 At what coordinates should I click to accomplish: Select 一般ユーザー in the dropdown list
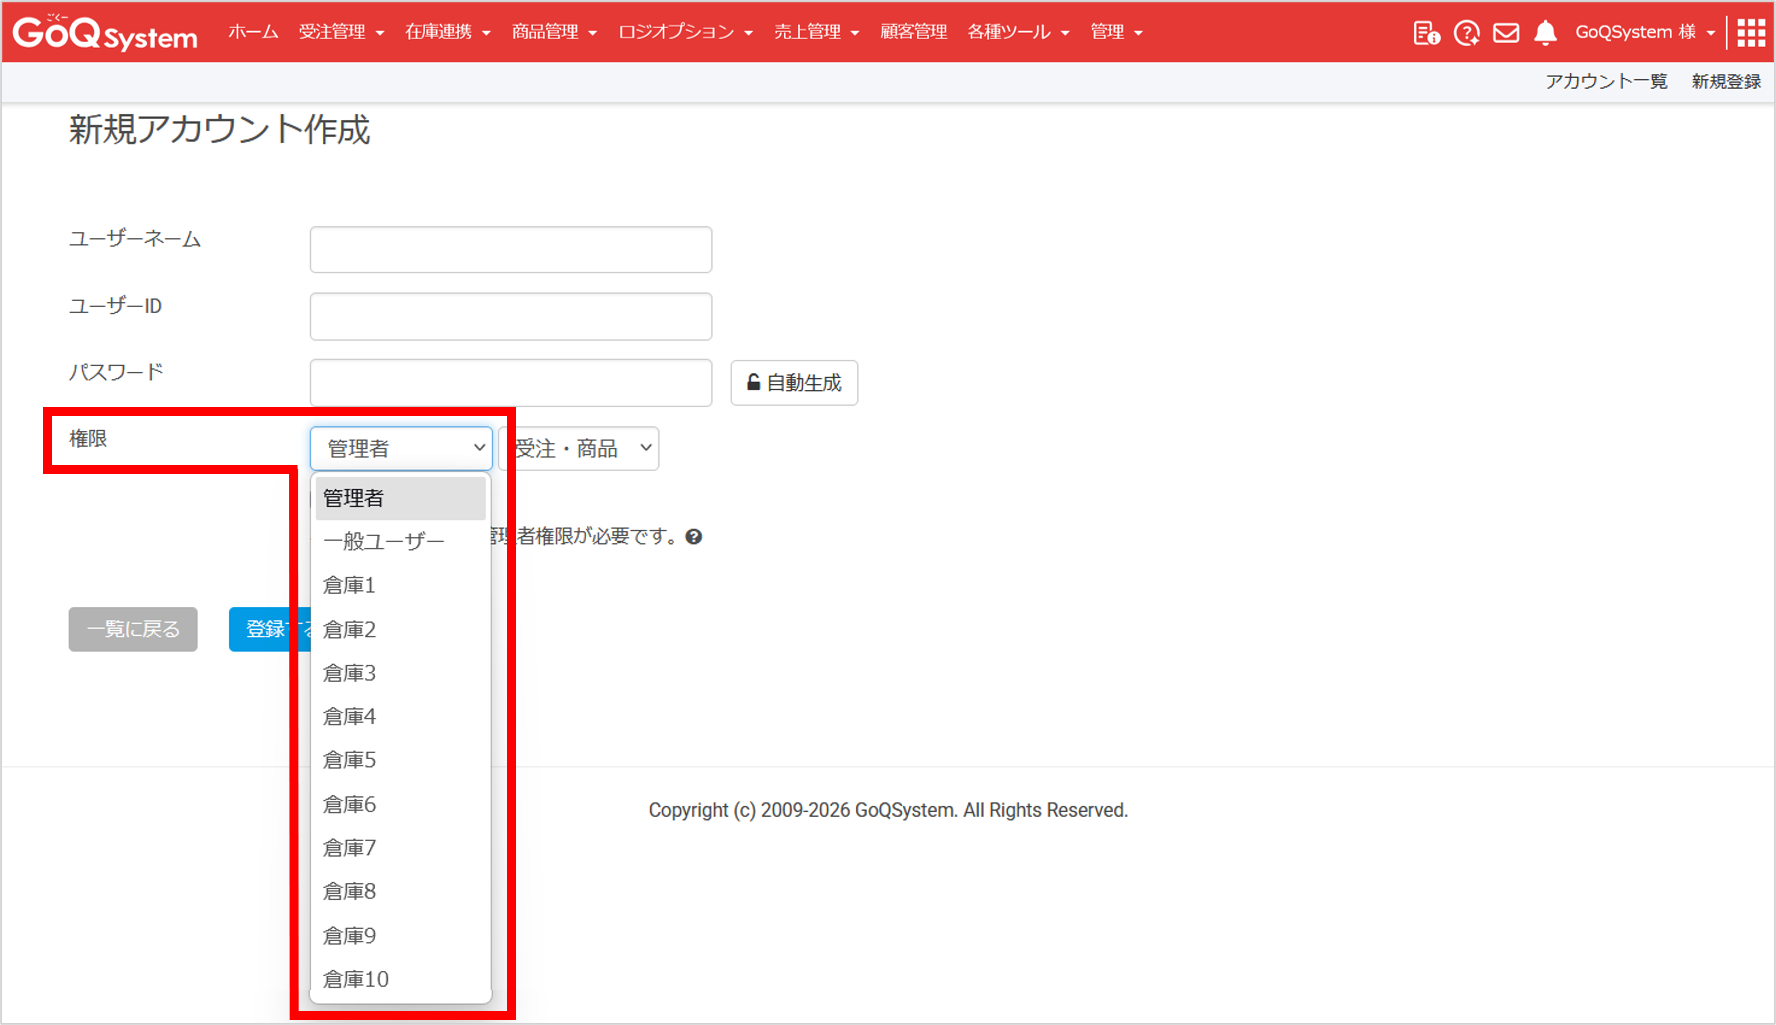click(x=400, y=542)
